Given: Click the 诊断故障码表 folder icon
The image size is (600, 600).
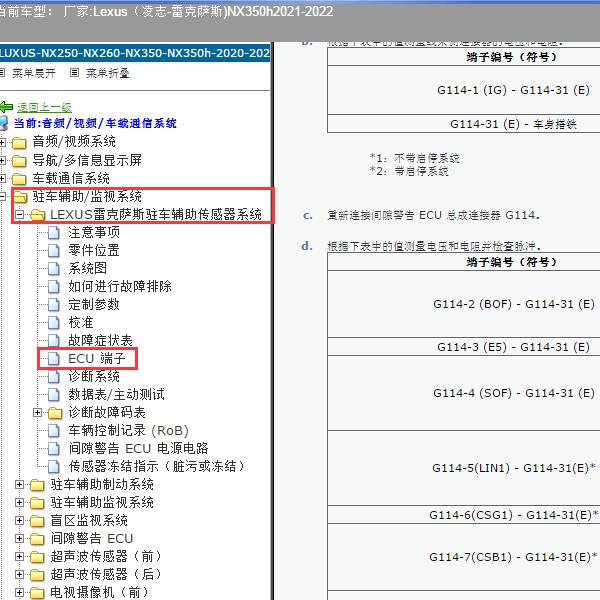Looking at the screenshot, I should coord(55,413).
